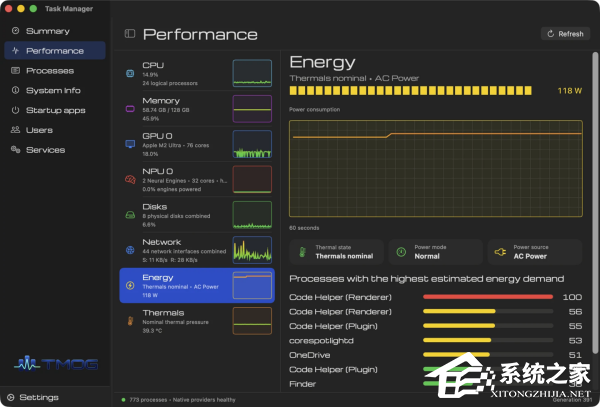Image resolution: width=600 pixels, height=407 pixels.
Task: Click the power source plug icon
Action: pyautogui.click(x=500, y=252)
